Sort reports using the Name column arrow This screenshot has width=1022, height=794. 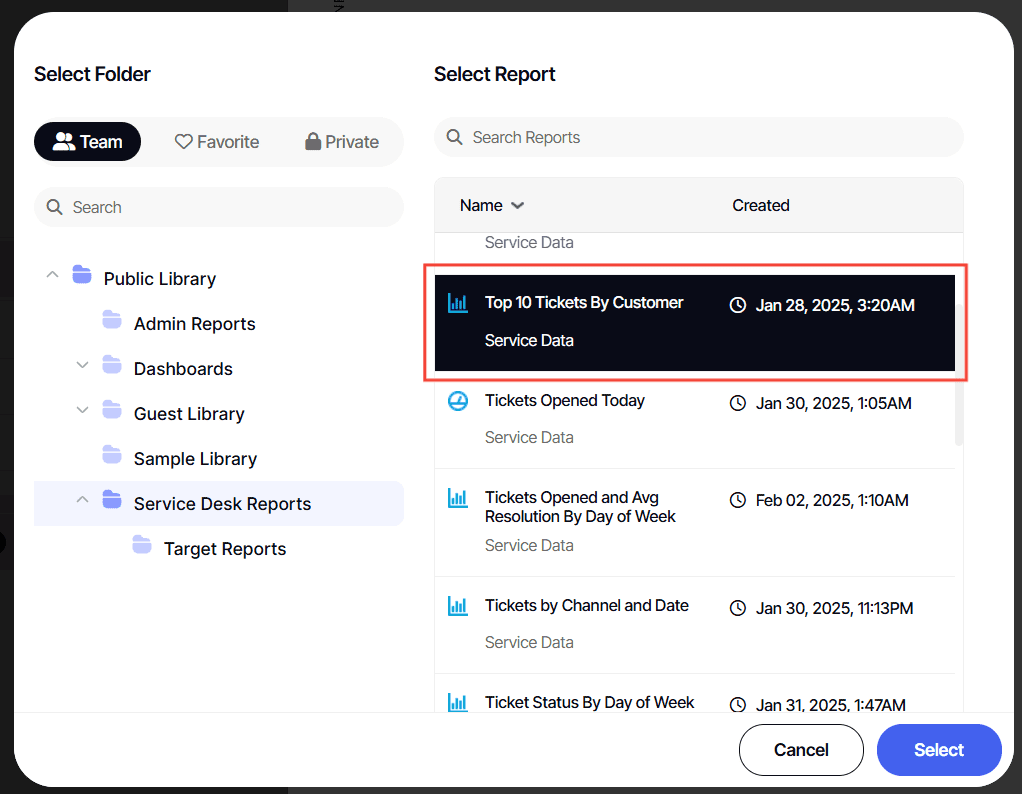[517, 206]
